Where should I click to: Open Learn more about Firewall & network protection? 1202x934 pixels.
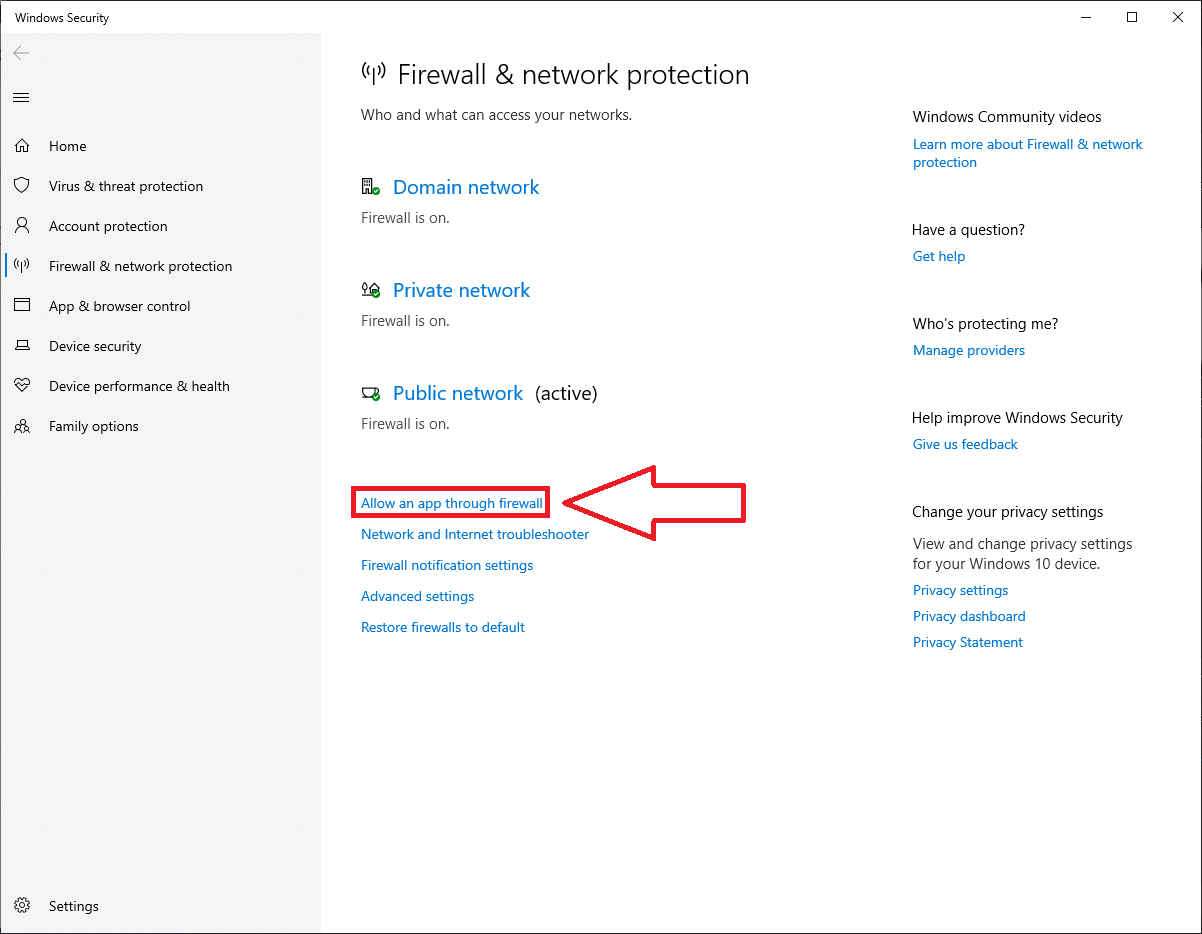coord(1027,153)
